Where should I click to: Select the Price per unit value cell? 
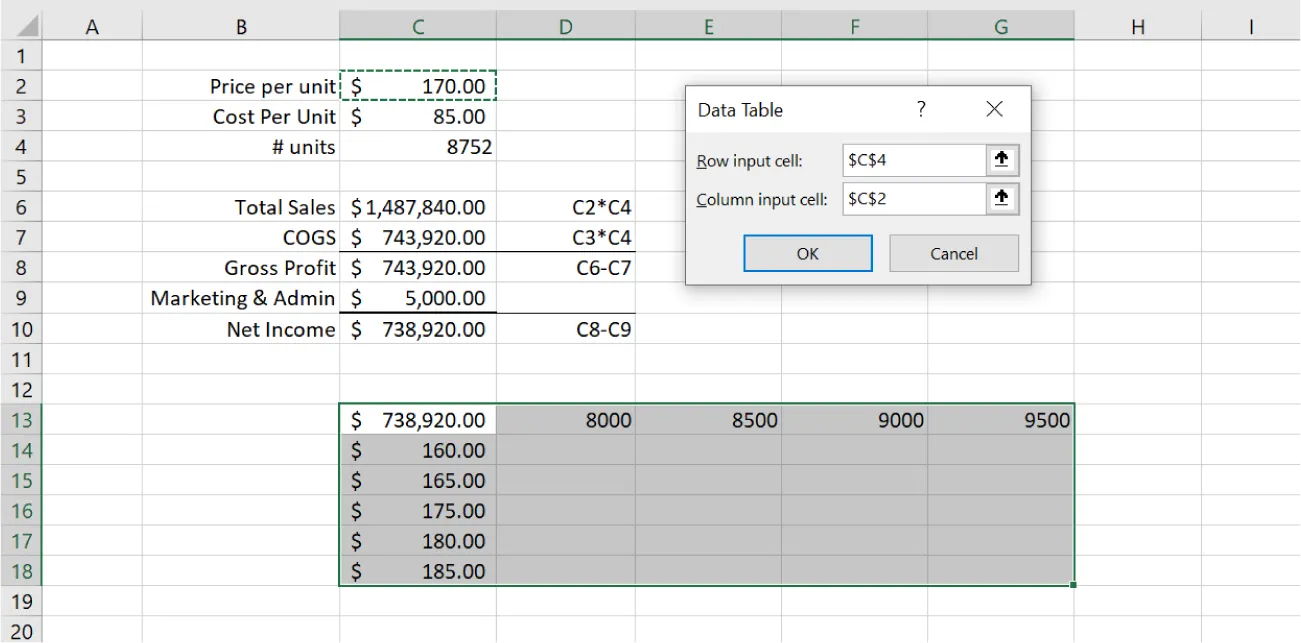tap(417, 86)
